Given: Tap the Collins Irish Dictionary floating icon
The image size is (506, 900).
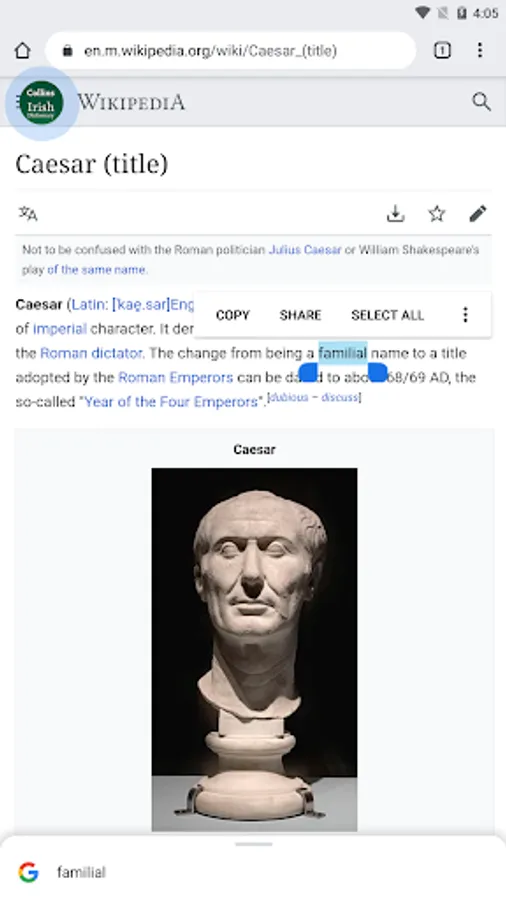Looking at the screenshot, I should (x=41, y=103).
